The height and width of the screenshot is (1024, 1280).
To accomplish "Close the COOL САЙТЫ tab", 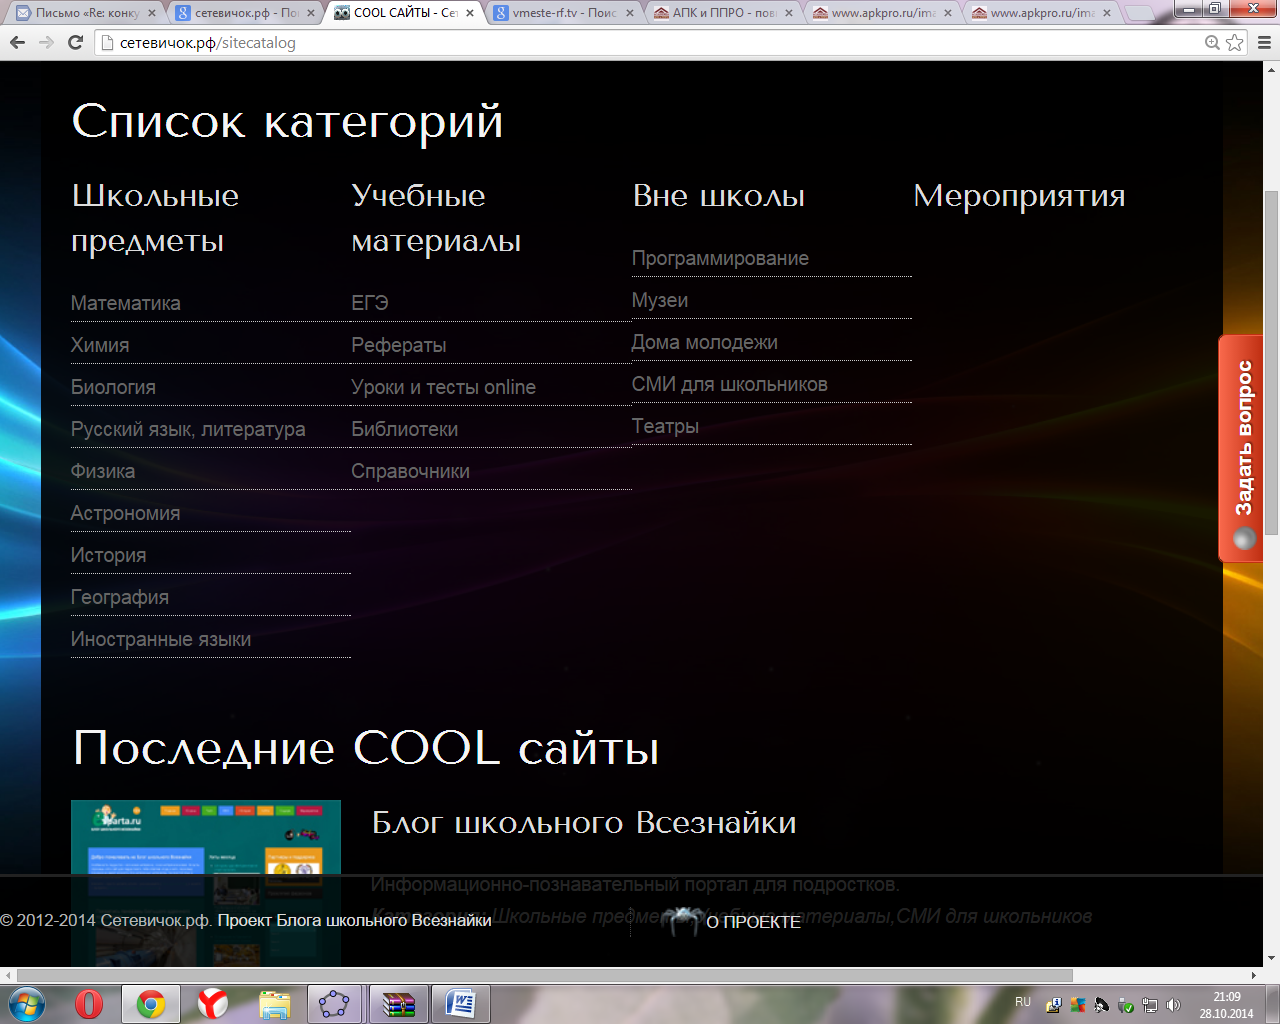I will [469, 13].
